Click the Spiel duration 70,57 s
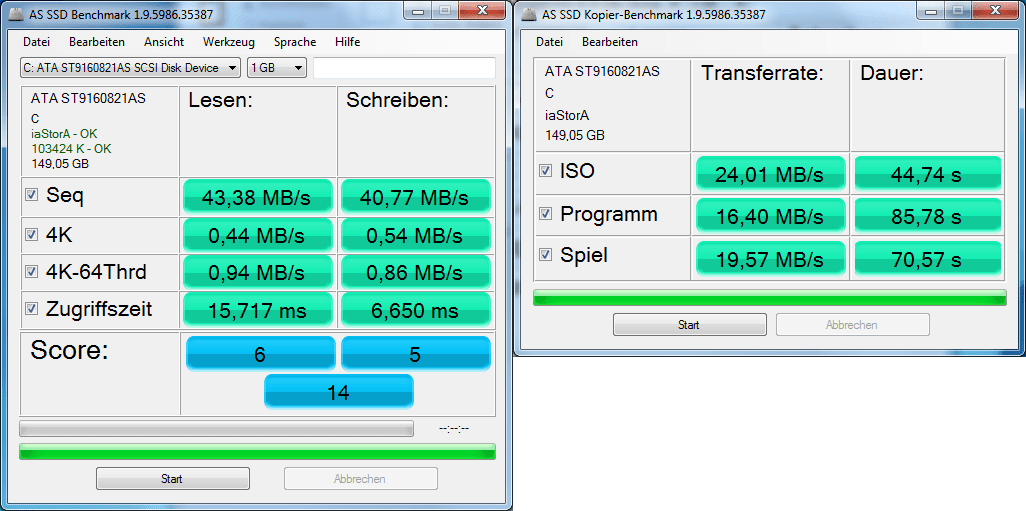Image resolution: width=1026 pixels, height=511 pixels. click(929, 258)
